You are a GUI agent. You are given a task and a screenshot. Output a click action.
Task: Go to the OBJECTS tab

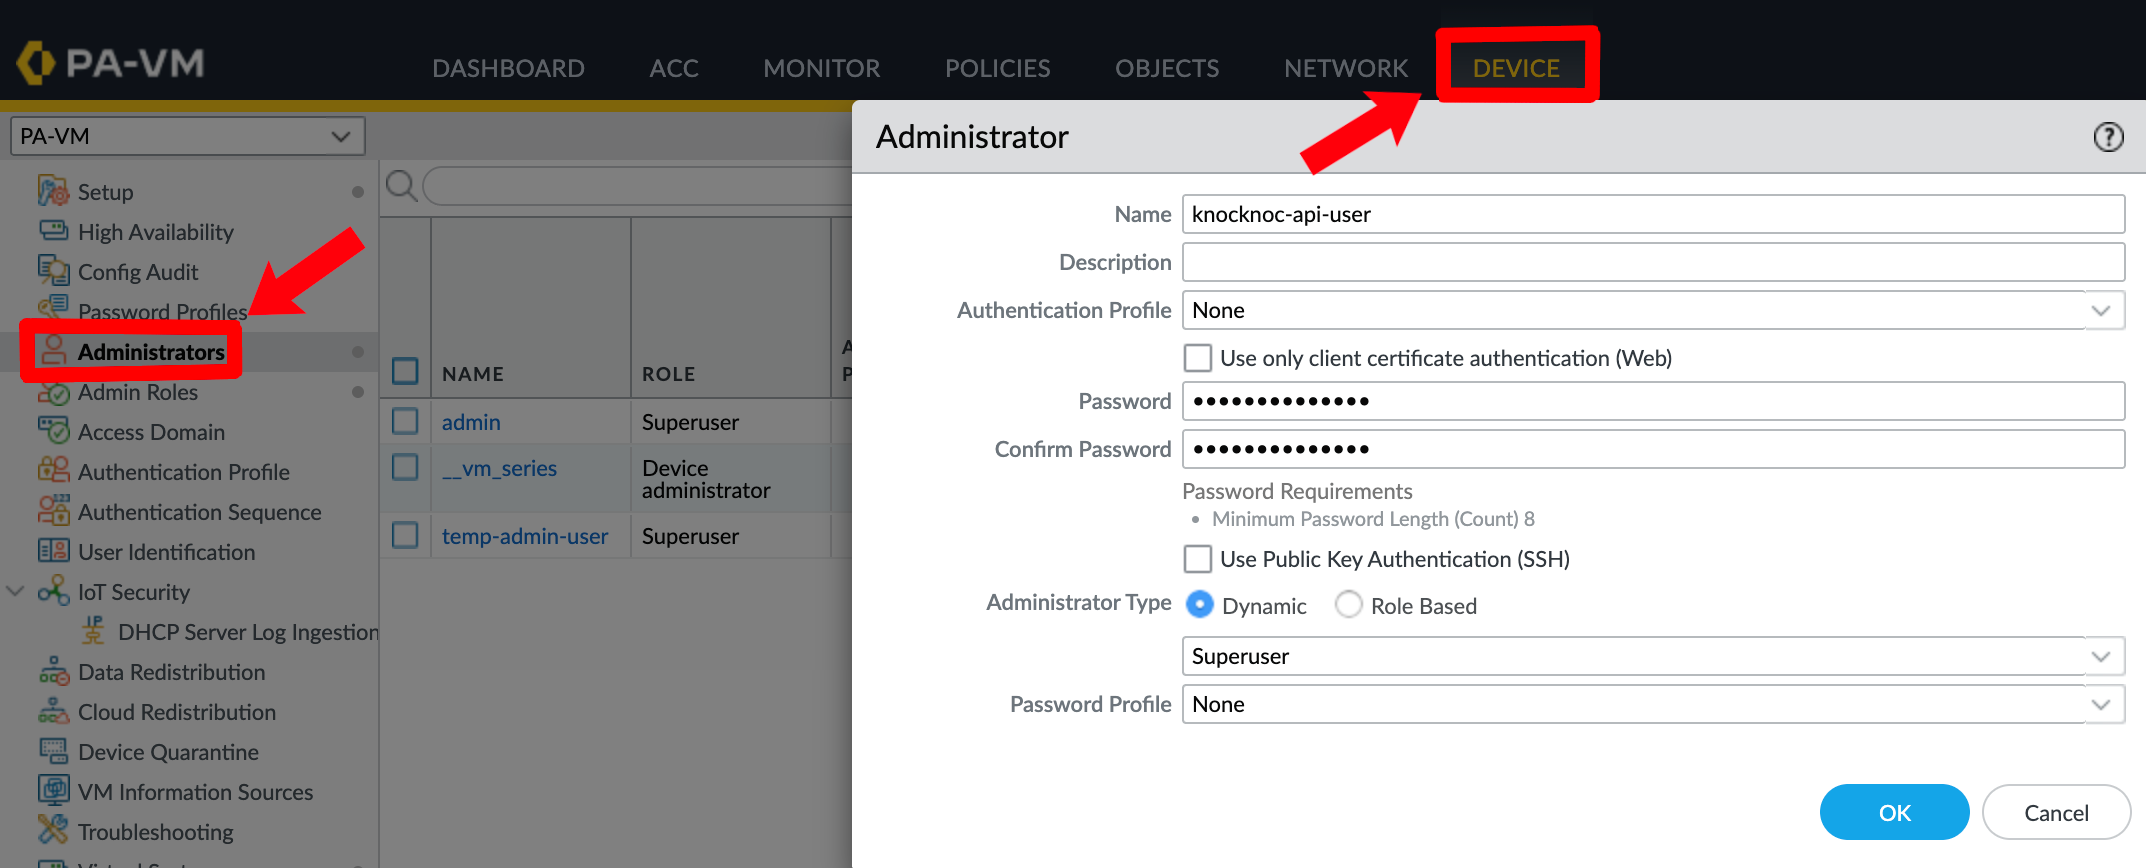click(x=1167, y=68)
